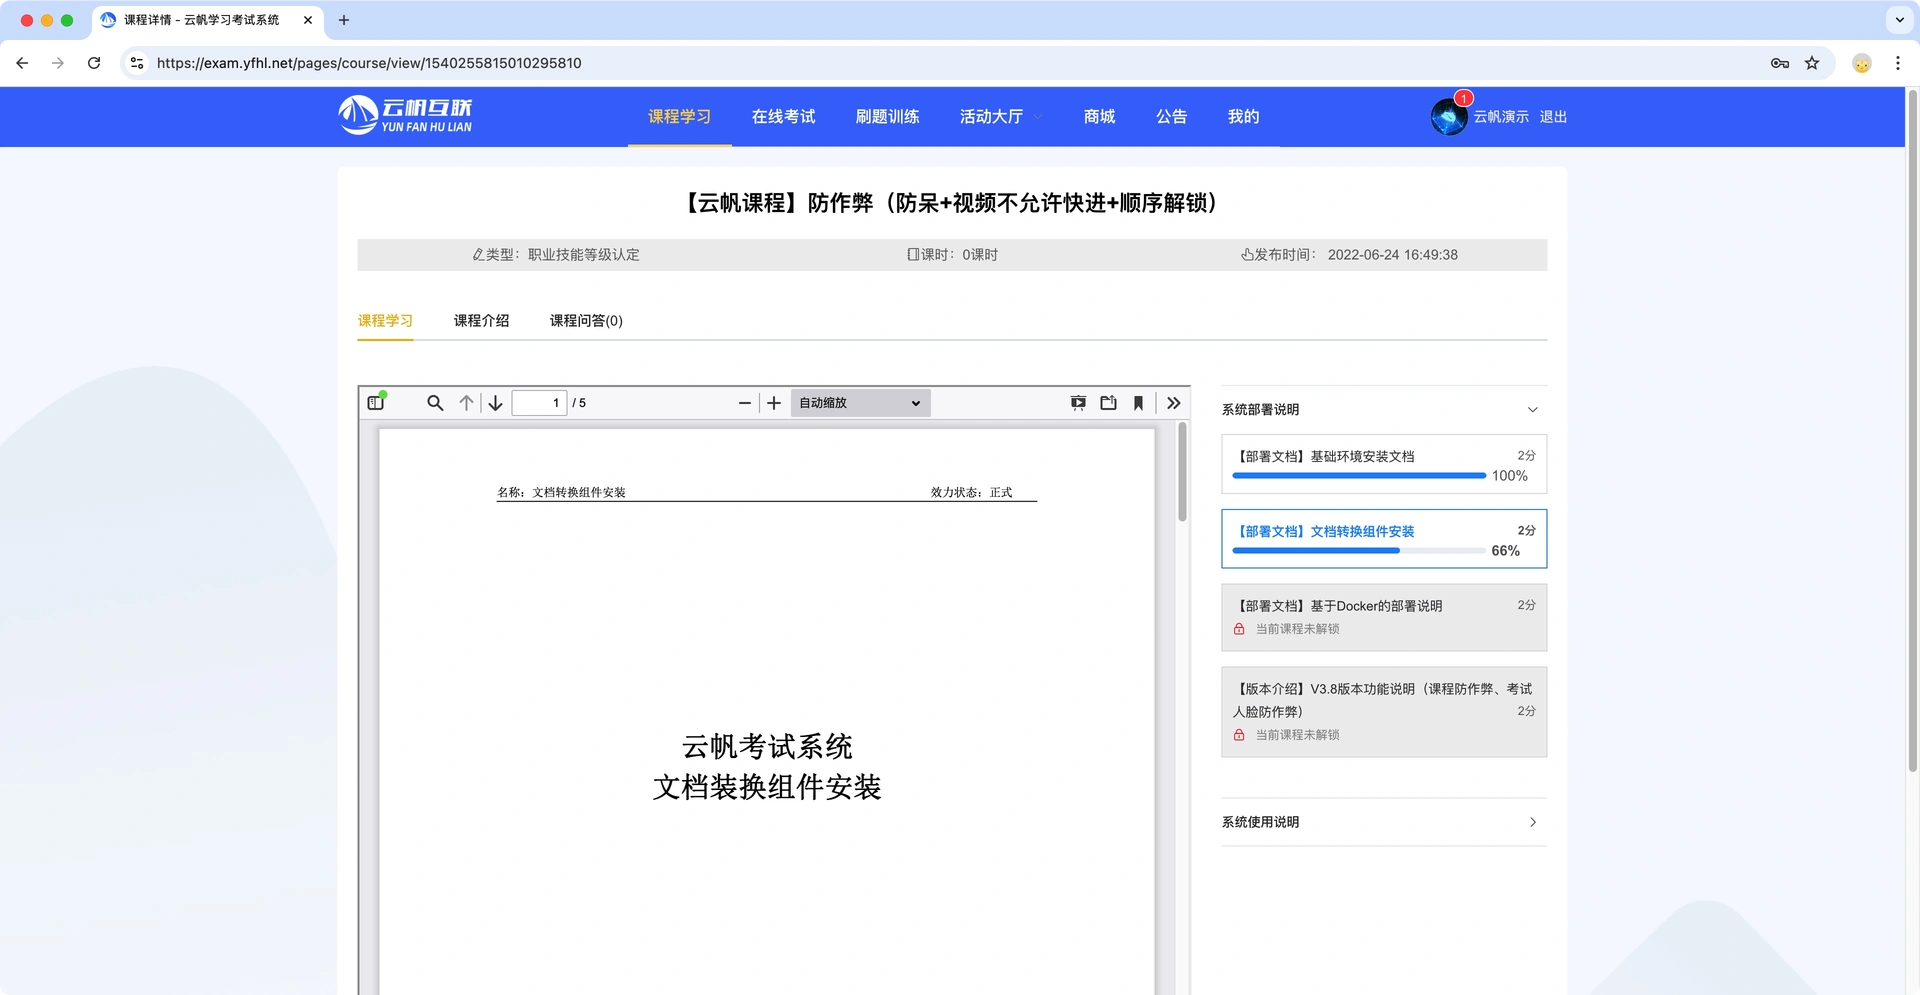Click the browser password key icon
The height and width of the screenshot is (995, 1920).
click(1779, 63)
